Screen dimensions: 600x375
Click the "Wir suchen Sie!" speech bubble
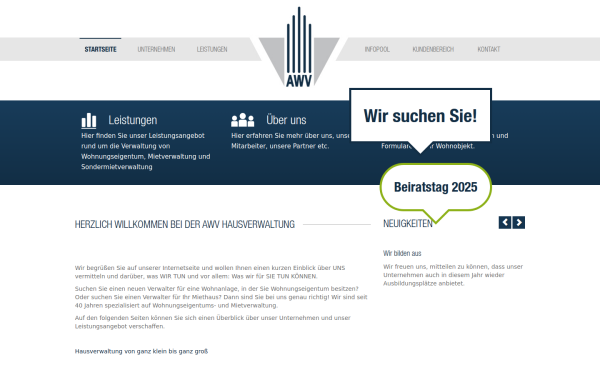tap(420, 116)
